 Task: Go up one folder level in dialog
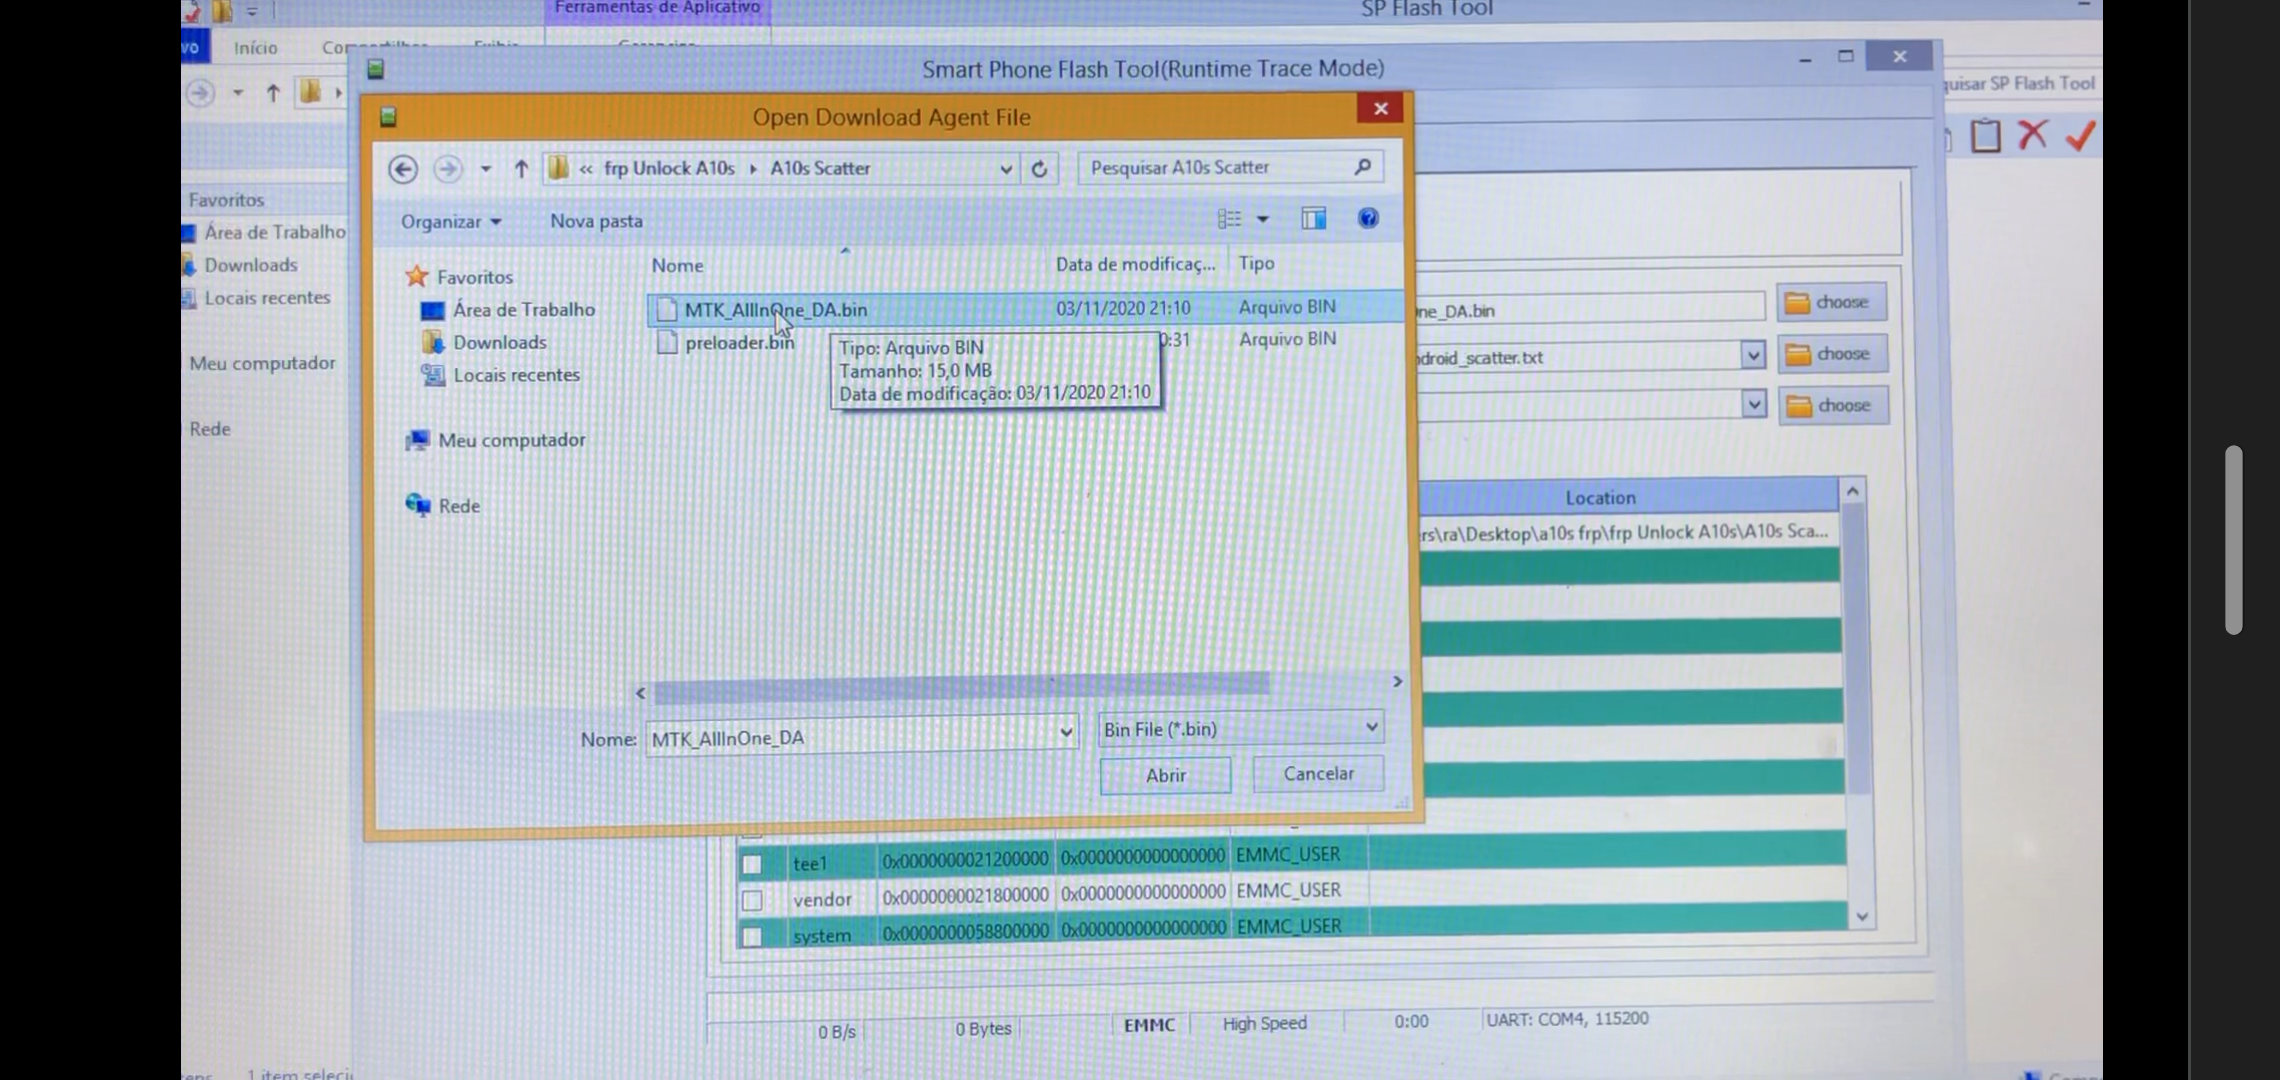coord(521,169)
